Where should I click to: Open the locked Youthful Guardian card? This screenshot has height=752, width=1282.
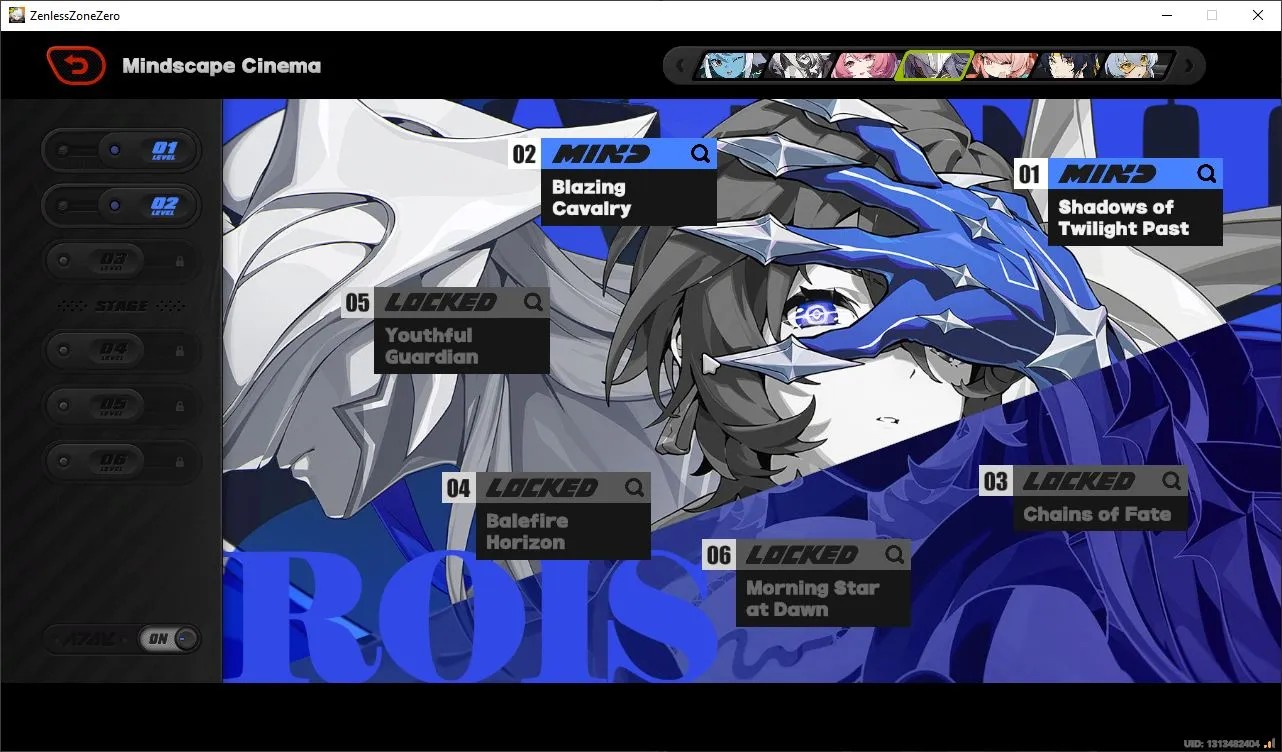(x=445, y=330)
